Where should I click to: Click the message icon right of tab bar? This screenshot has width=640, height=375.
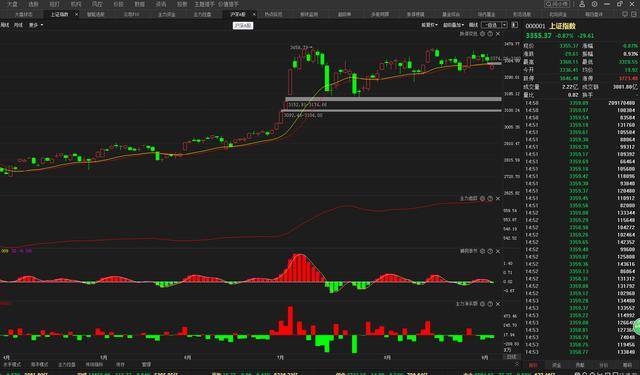(x=625, y=14)
